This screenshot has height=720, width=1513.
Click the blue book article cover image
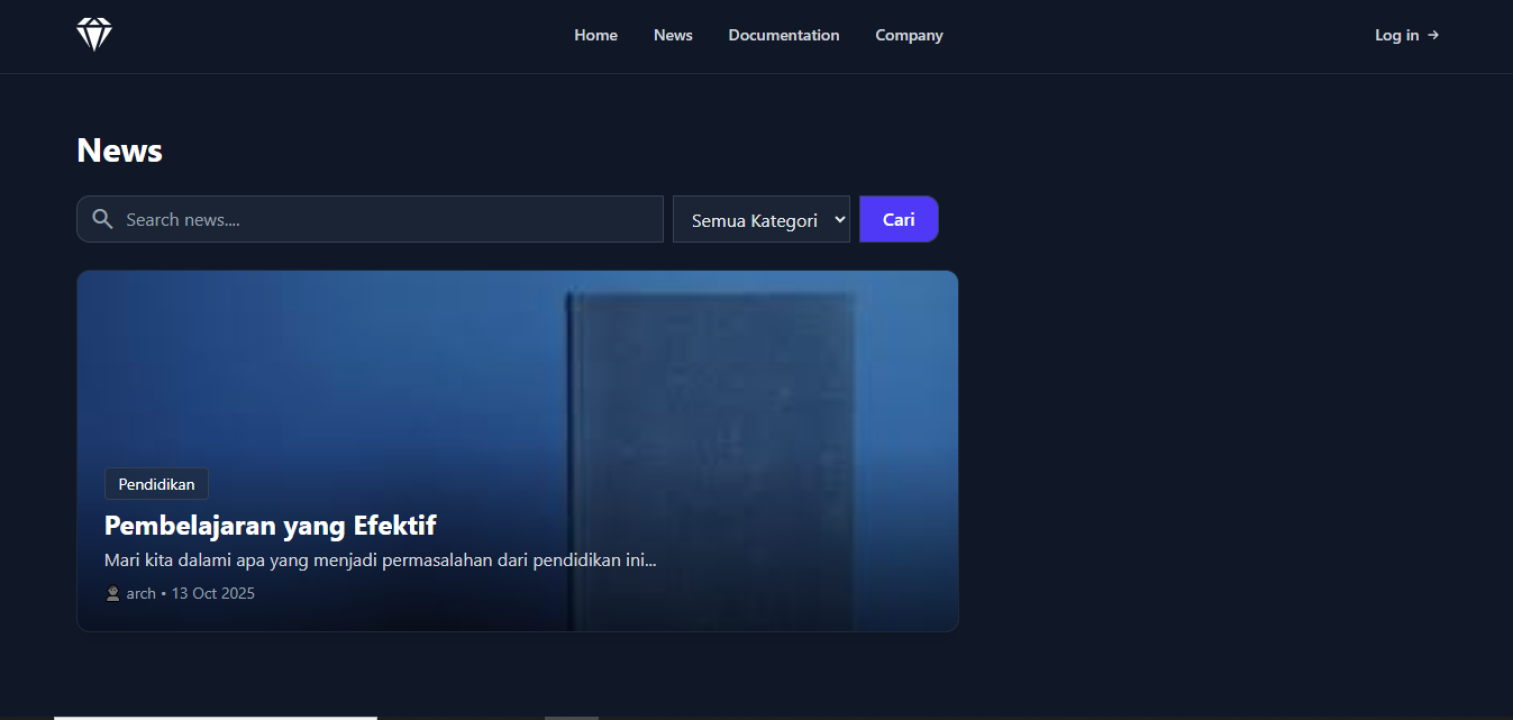tap(710, 380)
